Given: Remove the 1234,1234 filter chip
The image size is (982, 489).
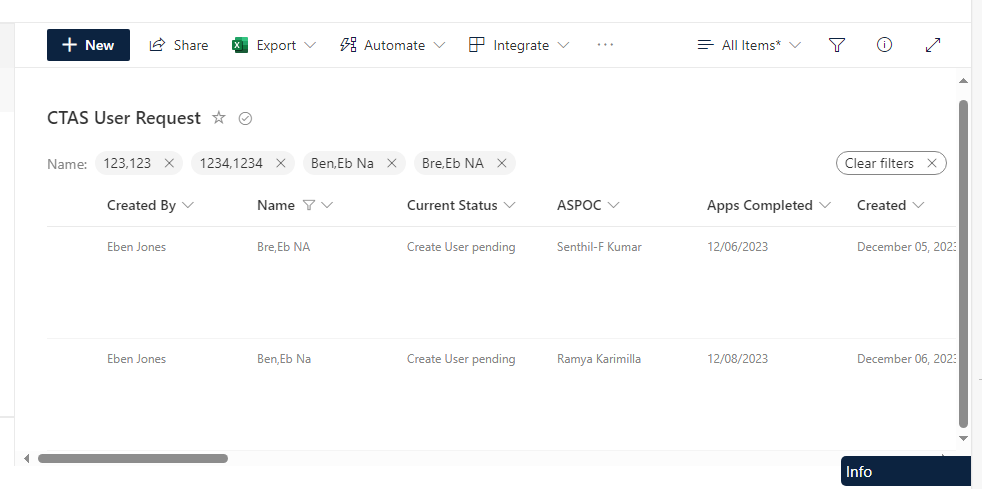Looking at the screenshot, I should coord(281,163).
